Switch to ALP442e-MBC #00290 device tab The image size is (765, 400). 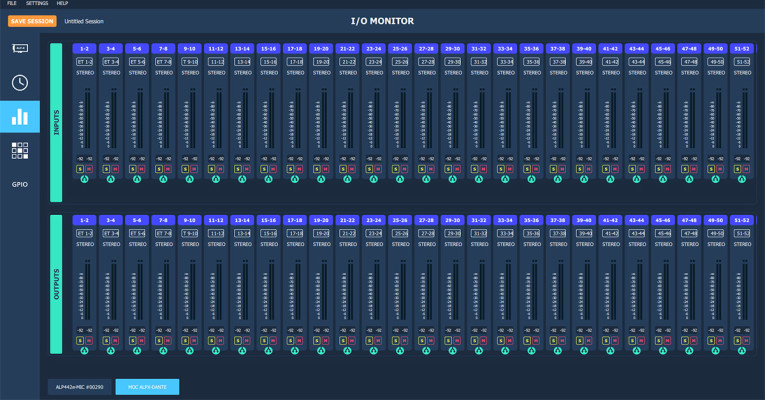click(79, 386)
